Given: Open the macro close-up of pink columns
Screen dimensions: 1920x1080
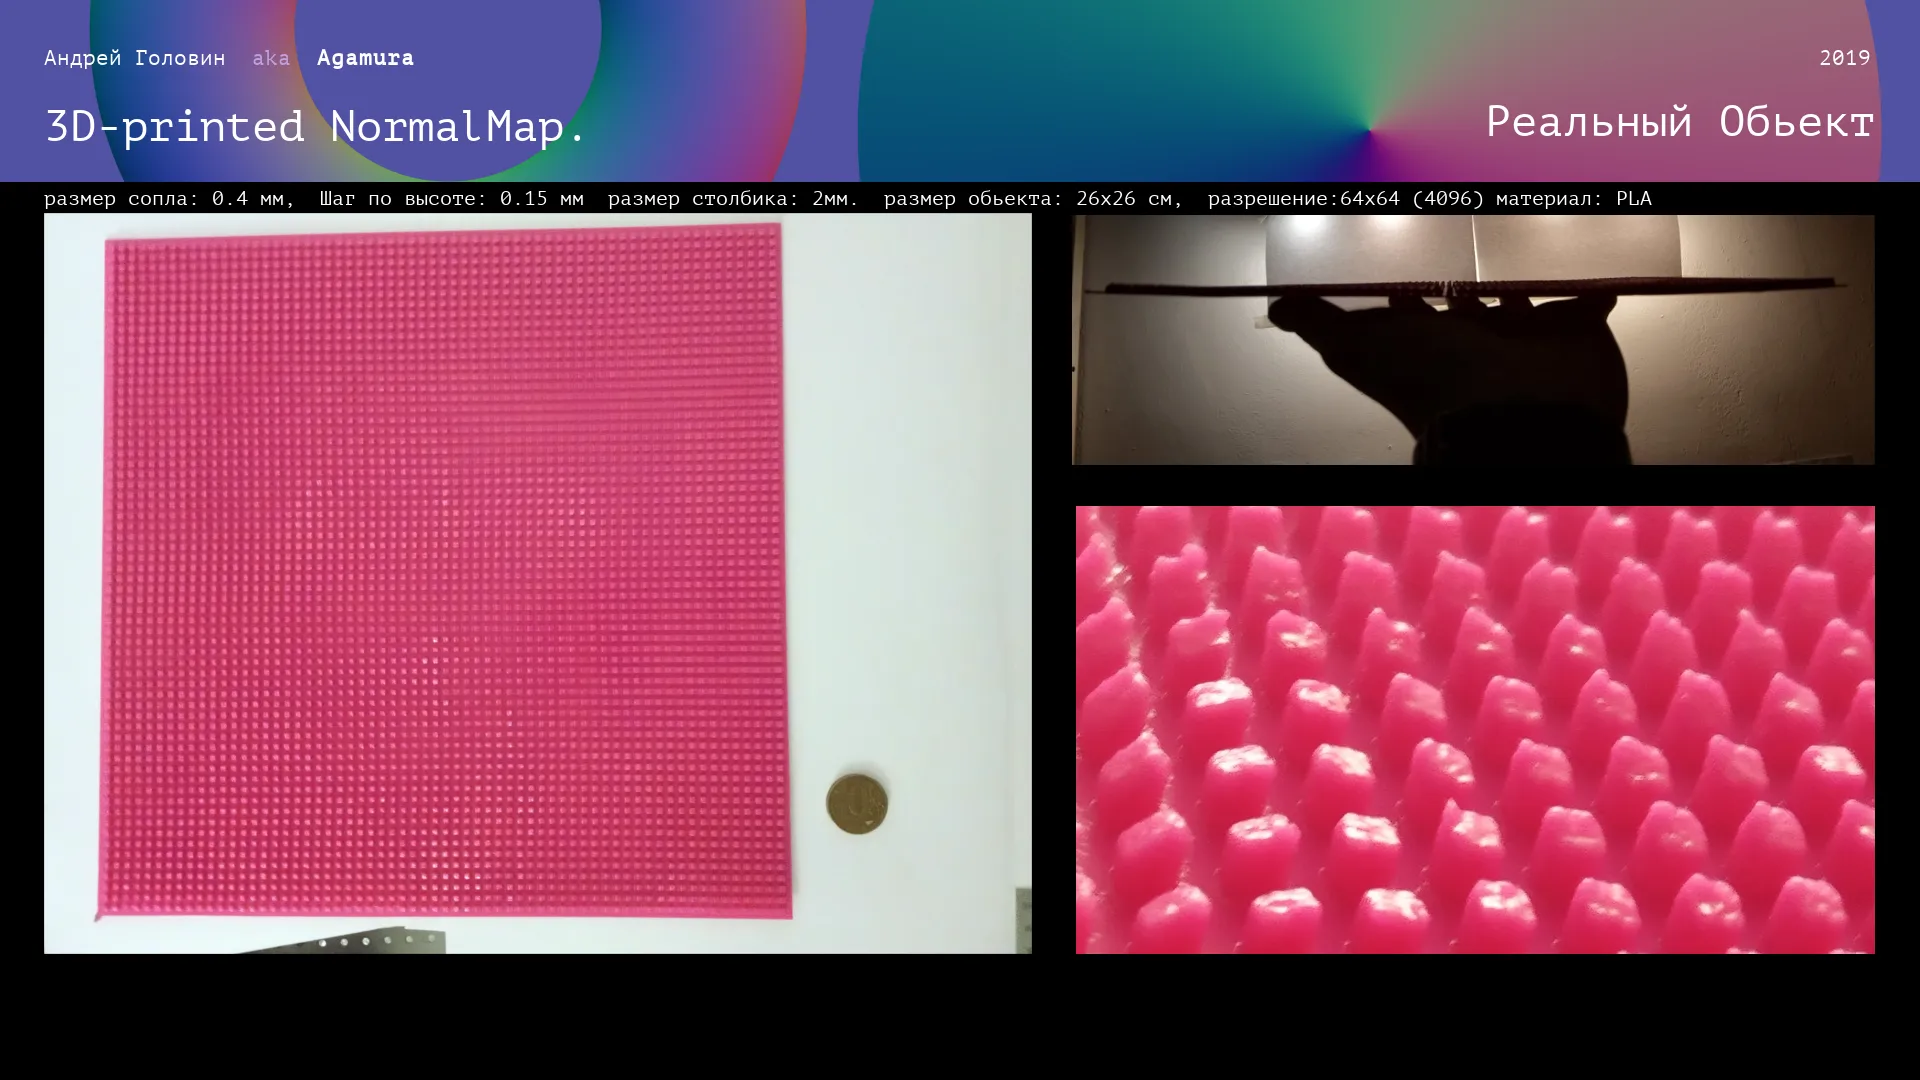Looking at the screenshot, I should coord(1475,729).
